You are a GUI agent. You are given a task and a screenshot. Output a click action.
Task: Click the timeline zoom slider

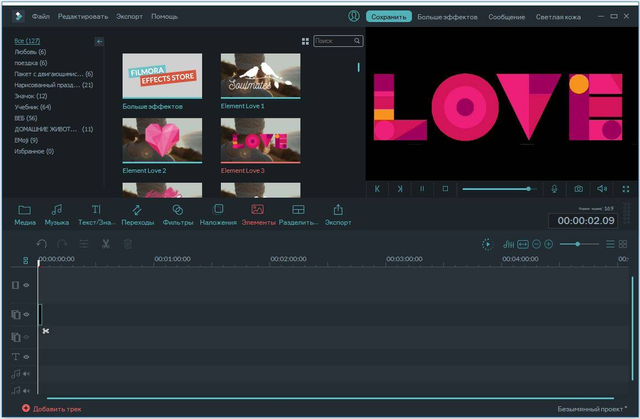(579, 244)
